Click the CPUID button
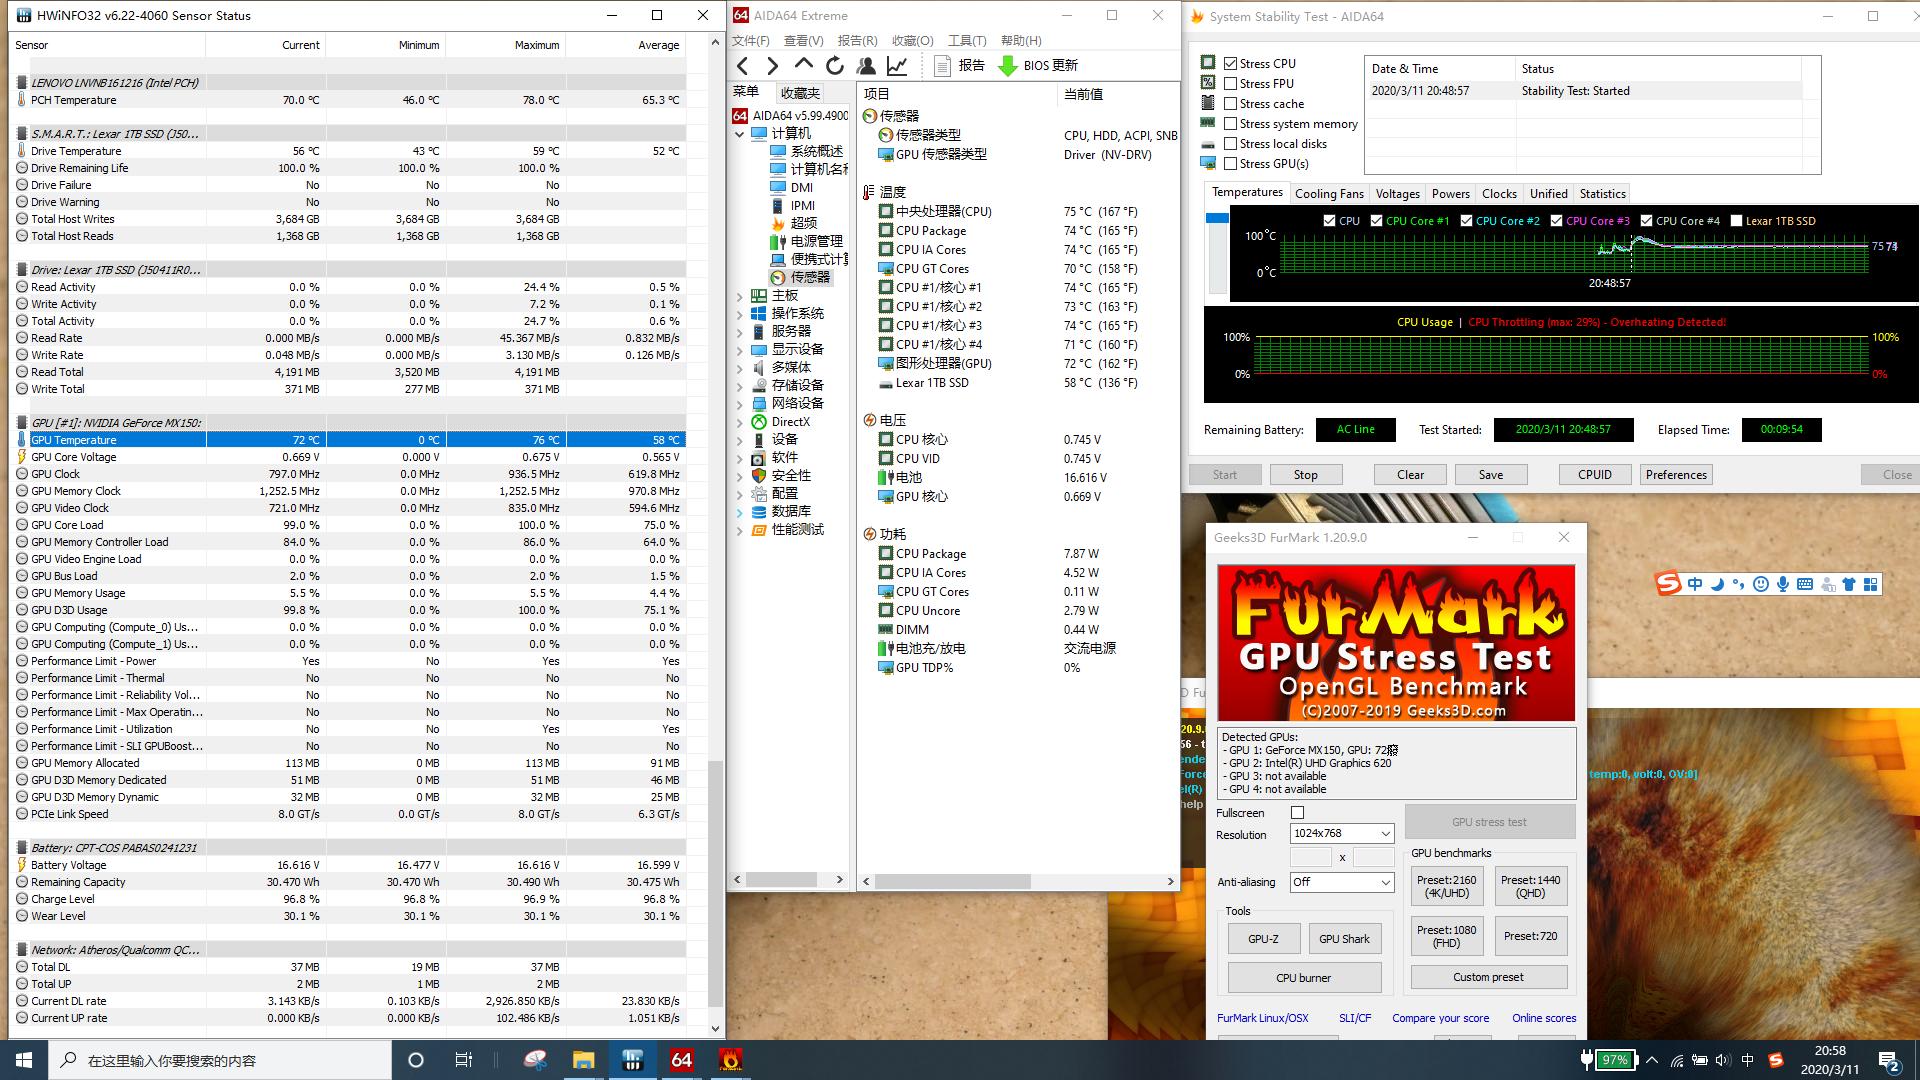 1594,475
